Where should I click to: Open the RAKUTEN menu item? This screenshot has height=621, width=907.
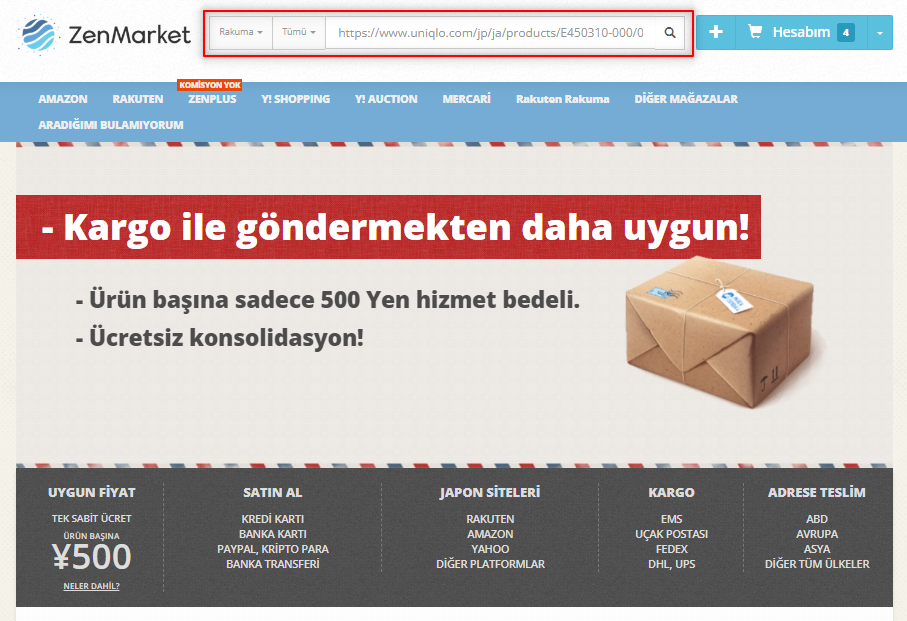[138, 99]
